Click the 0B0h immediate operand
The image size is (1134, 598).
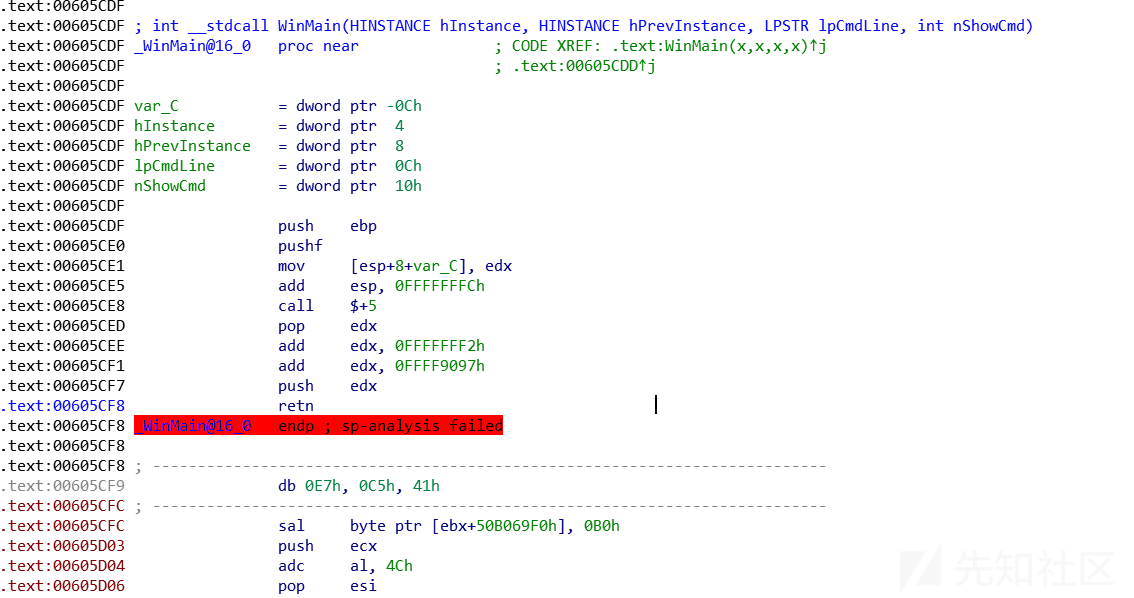(x=602, y=526)
